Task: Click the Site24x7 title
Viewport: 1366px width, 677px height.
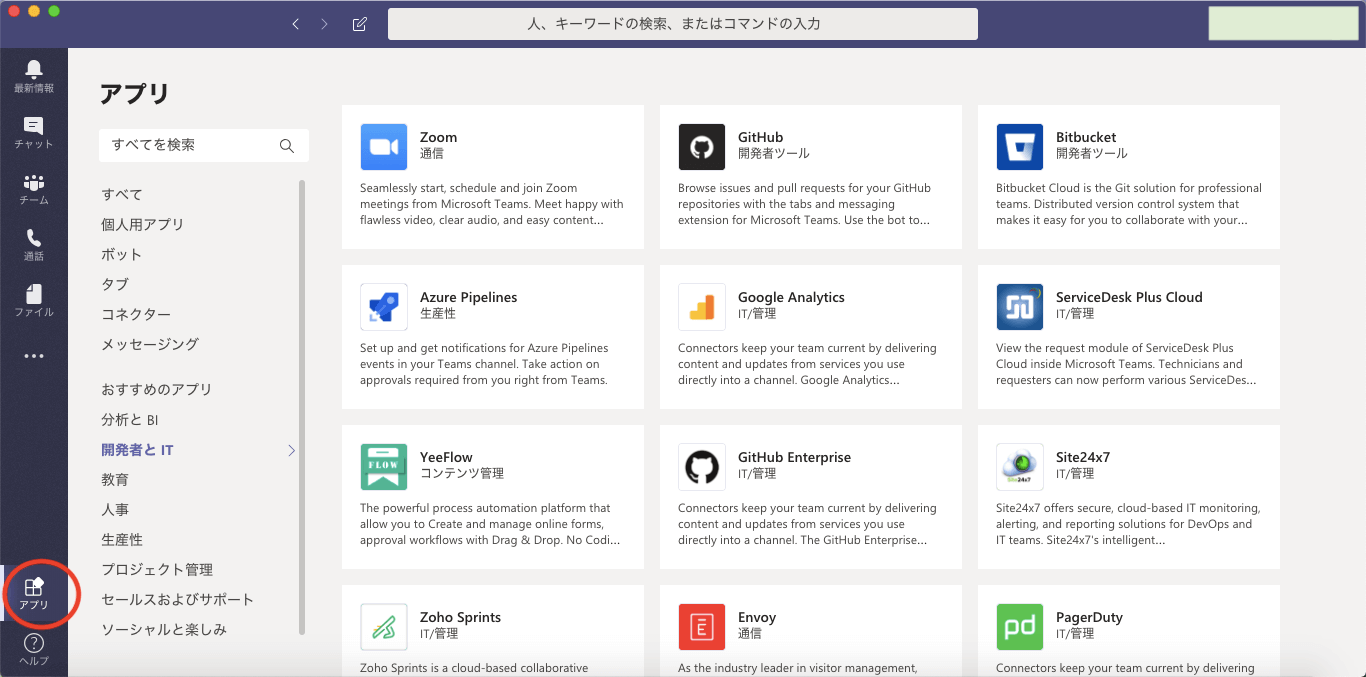Action: point(1083,458)
